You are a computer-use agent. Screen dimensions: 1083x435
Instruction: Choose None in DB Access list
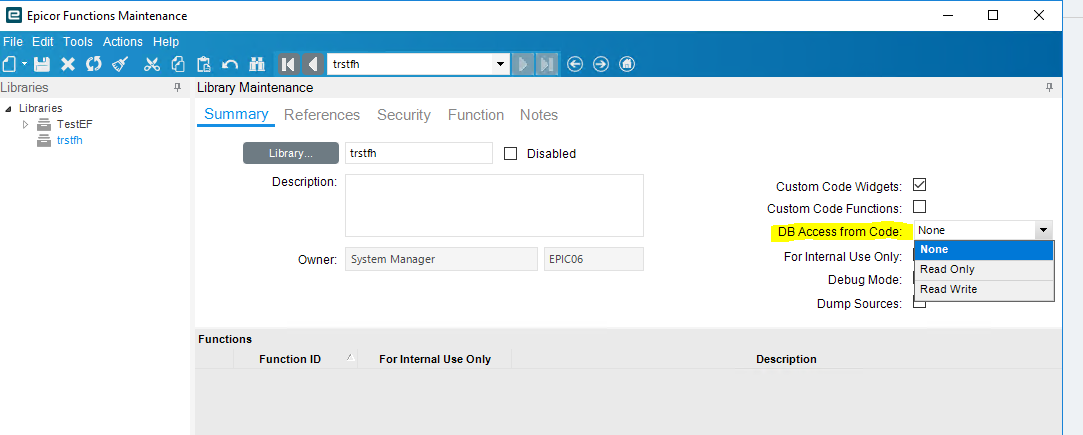click(x=984, y=250)
